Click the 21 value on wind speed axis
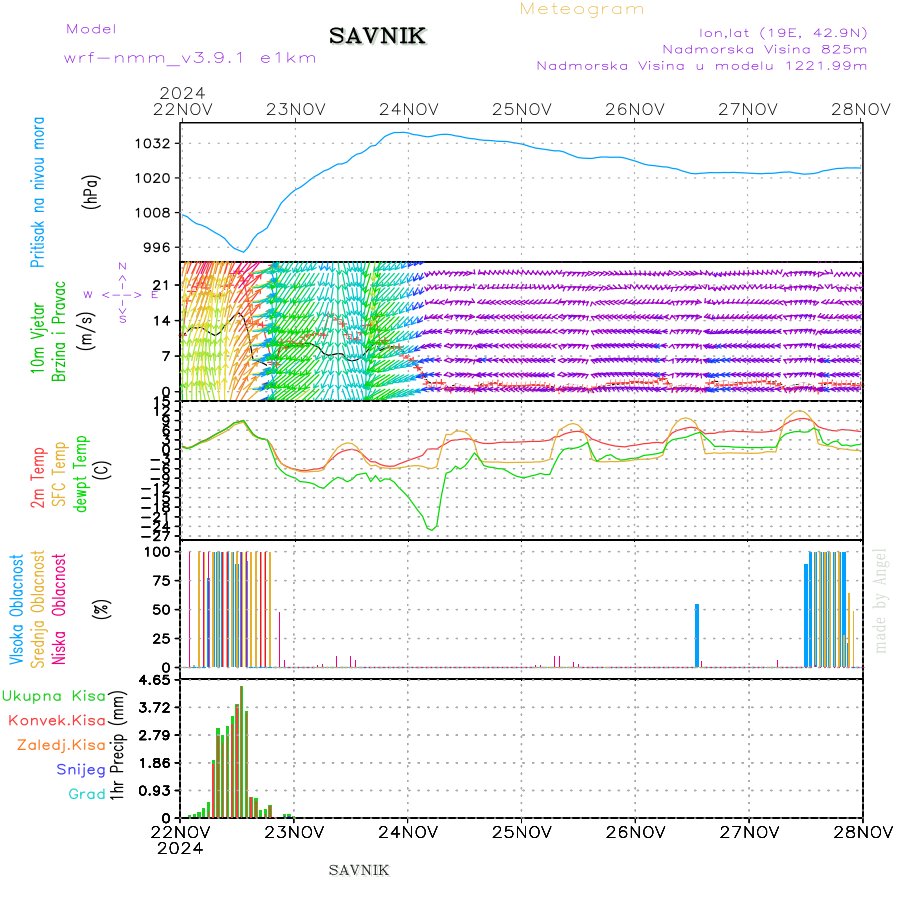This screenshot has width=900, height=900. click(x=162, y=285)
